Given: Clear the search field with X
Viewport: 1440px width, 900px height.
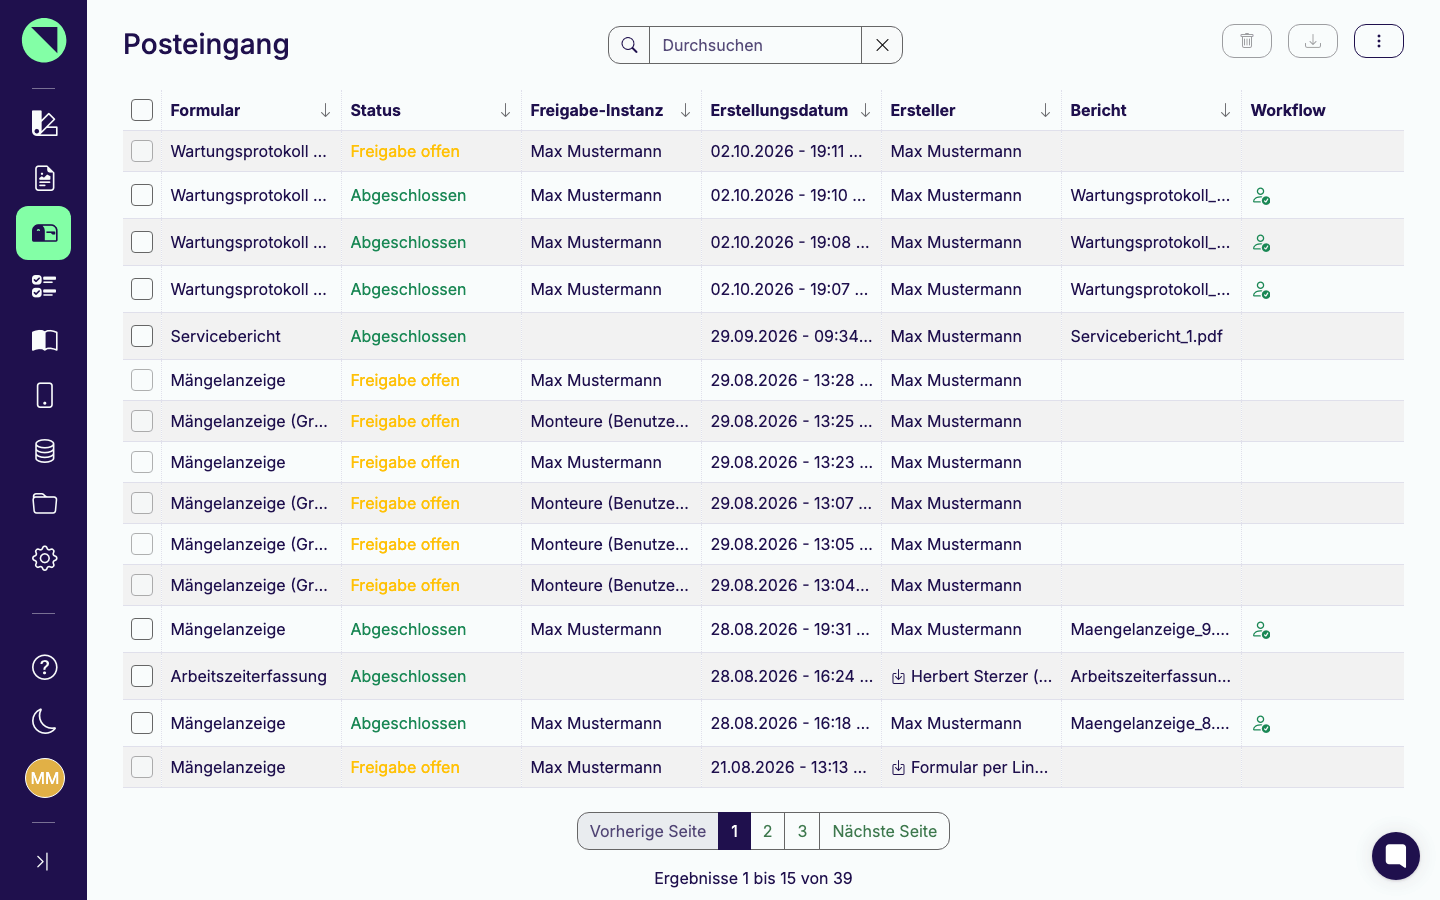Looking at the screenshot, I should click(882, 45).
